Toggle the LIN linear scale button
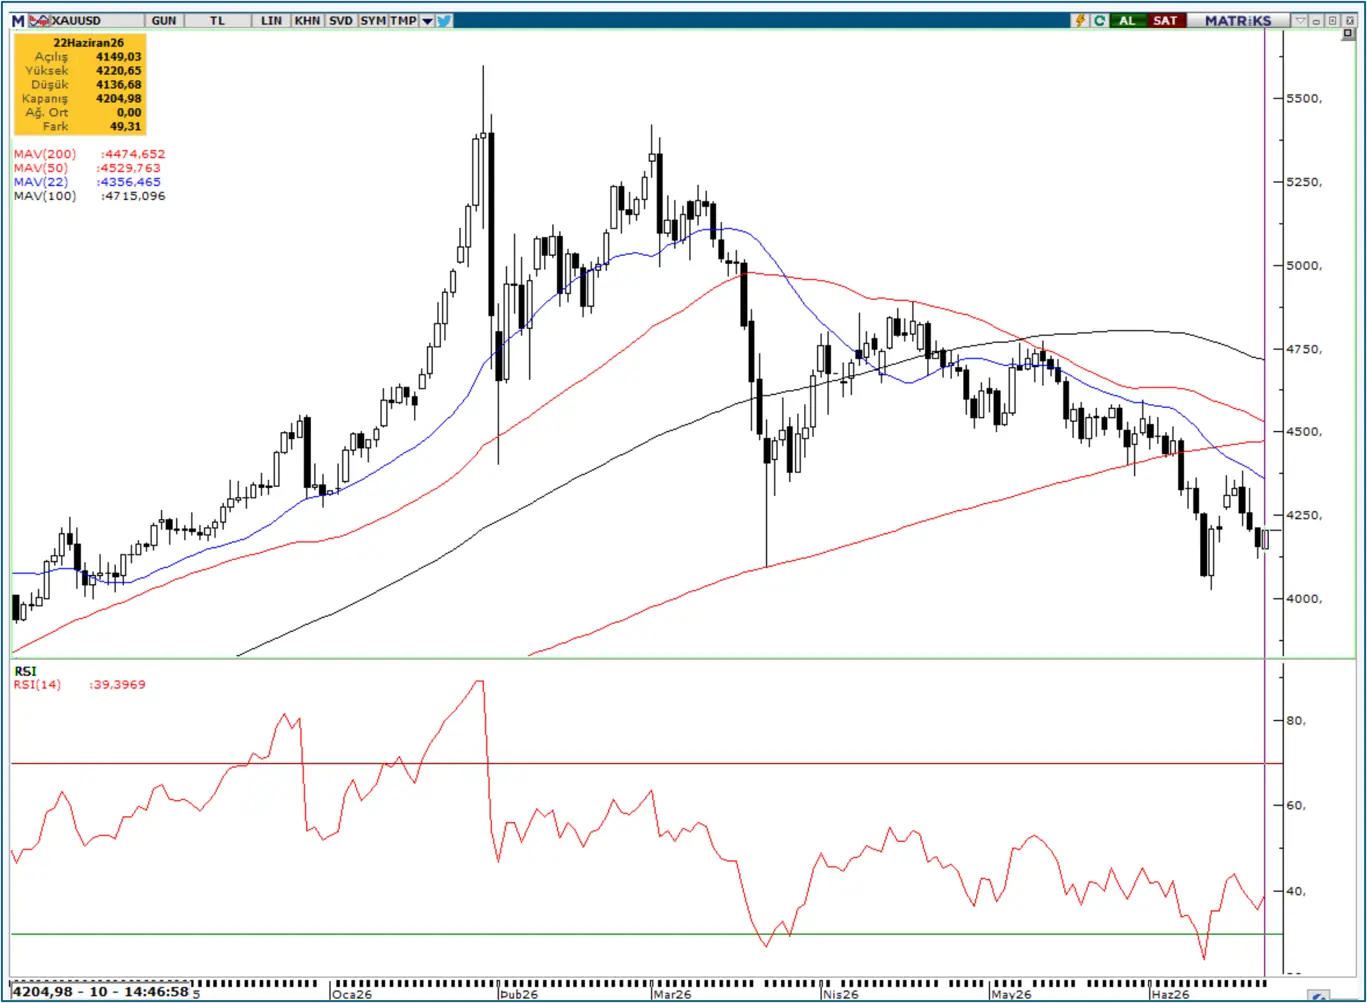Viewport: 1367px width, 1003px height. pyautogui.click(x=271, y=20)
